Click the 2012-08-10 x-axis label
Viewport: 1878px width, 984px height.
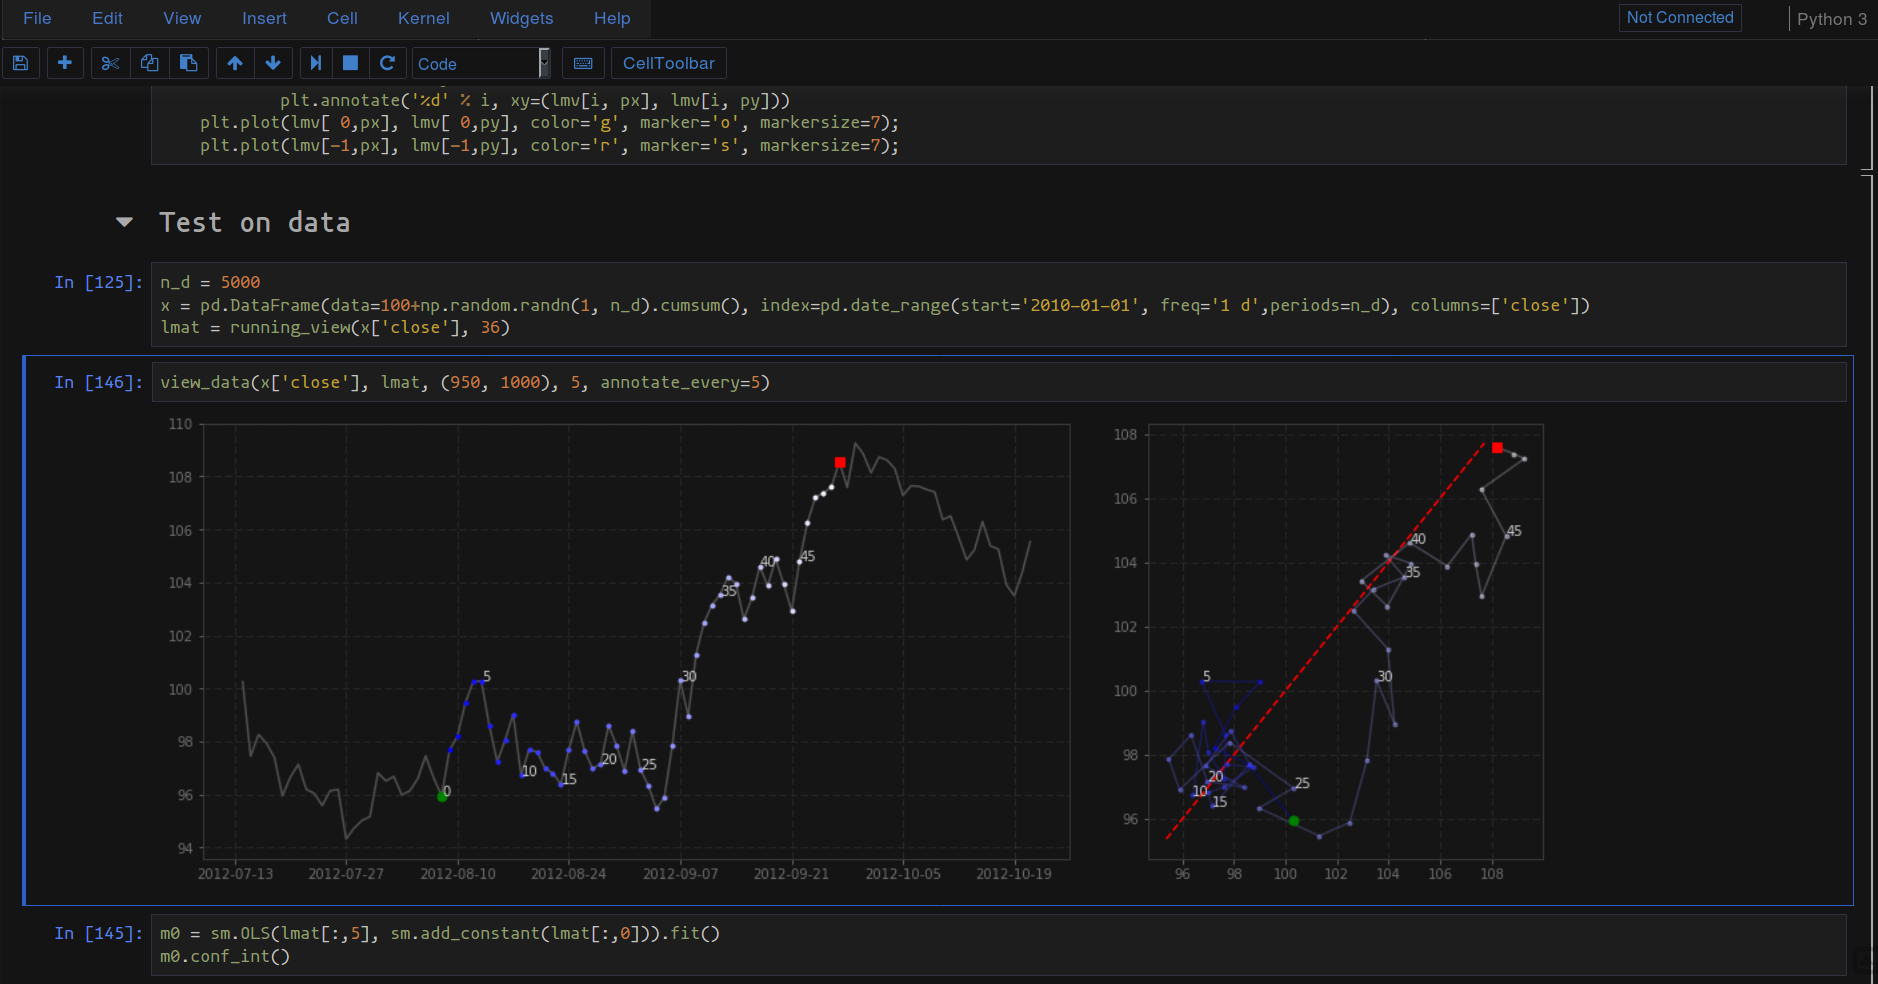[x=458, y=874]
